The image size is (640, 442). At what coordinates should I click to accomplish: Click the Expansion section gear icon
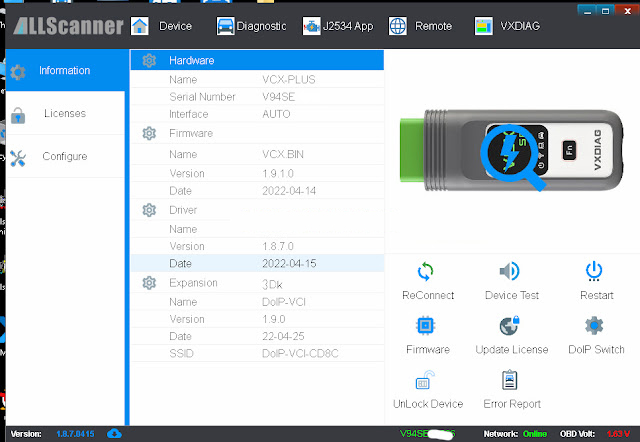click(149, 283)
